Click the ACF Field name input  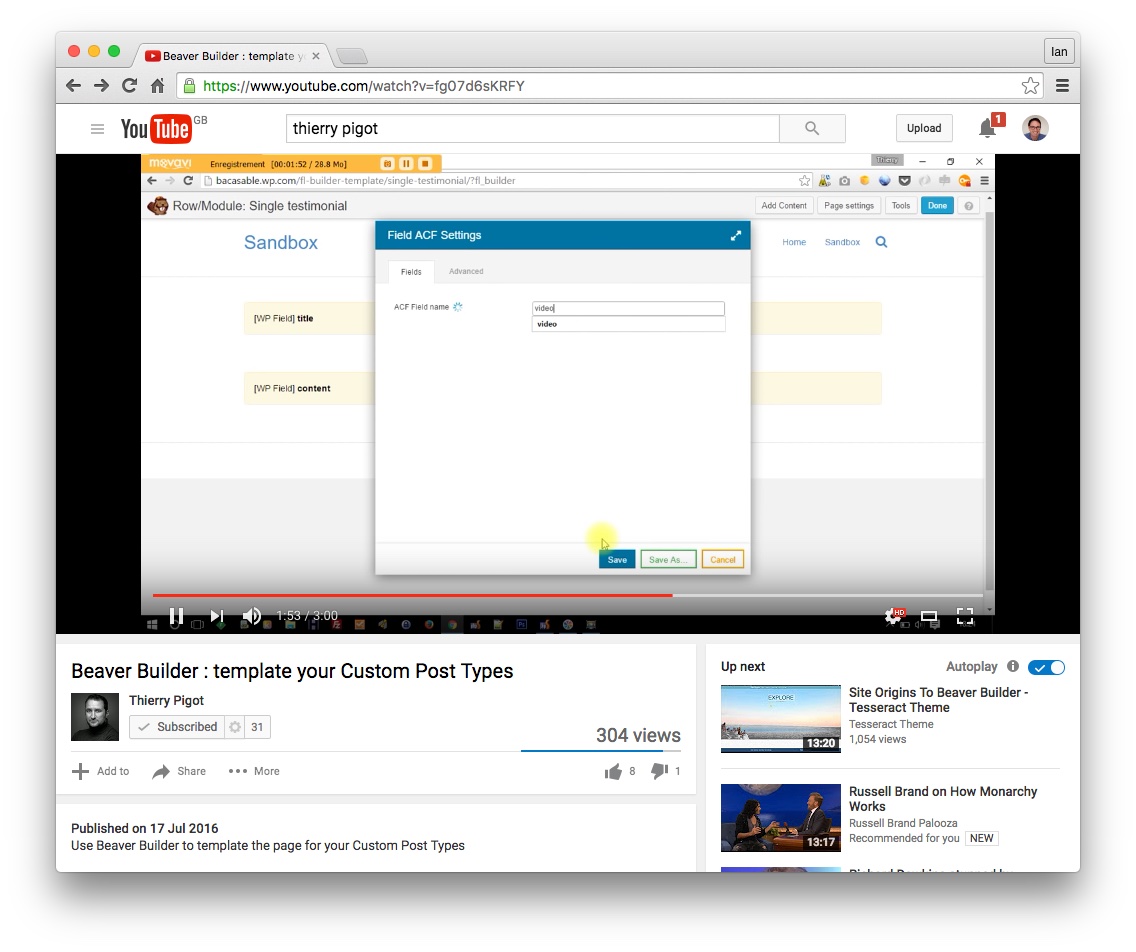(x=628, y=308)
